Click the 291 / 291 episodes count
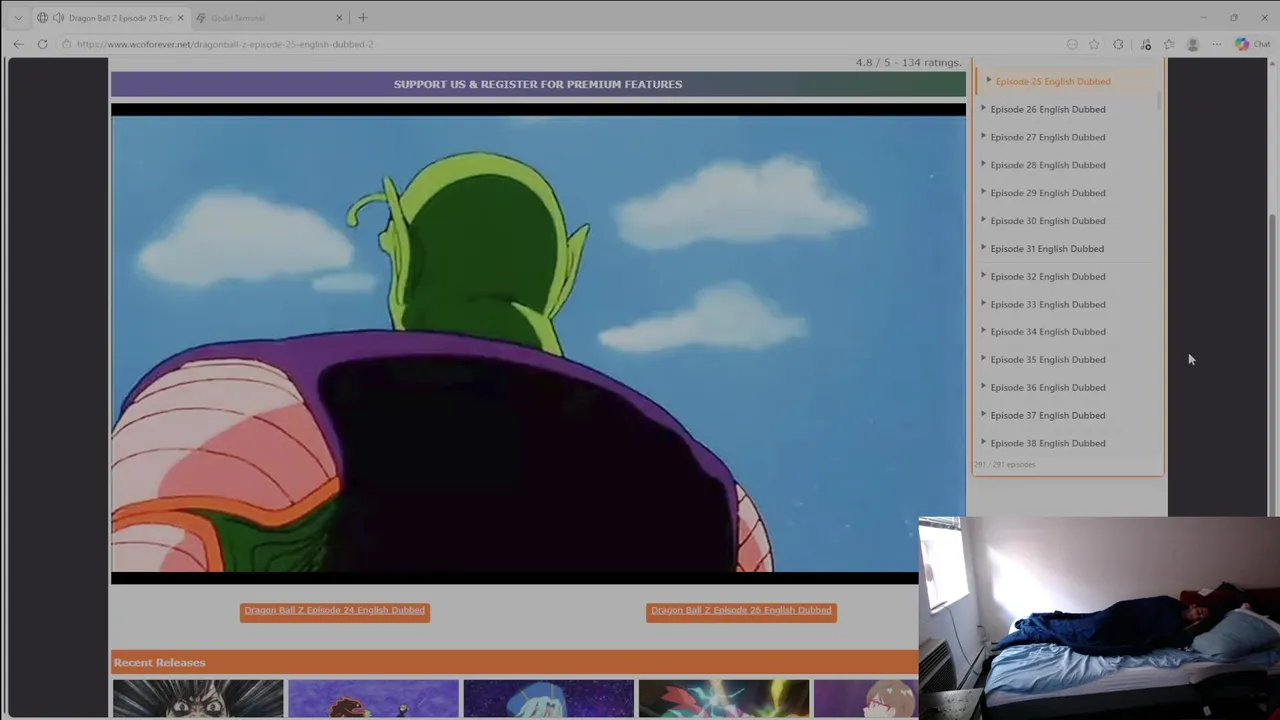The image size is (1280, 720). [1005, 464]
